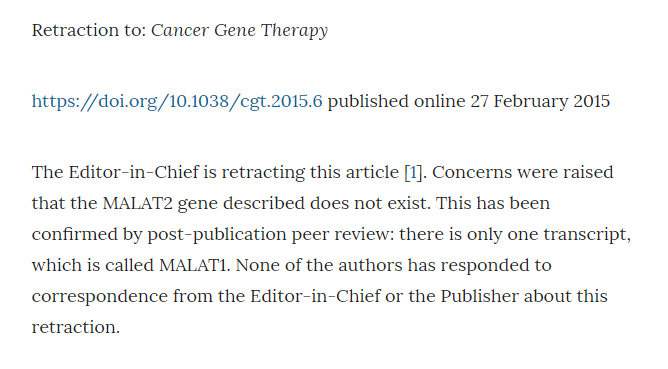The image size is (668, 369).
Task: Follow the [1] reference citation link
Action: 413,173
